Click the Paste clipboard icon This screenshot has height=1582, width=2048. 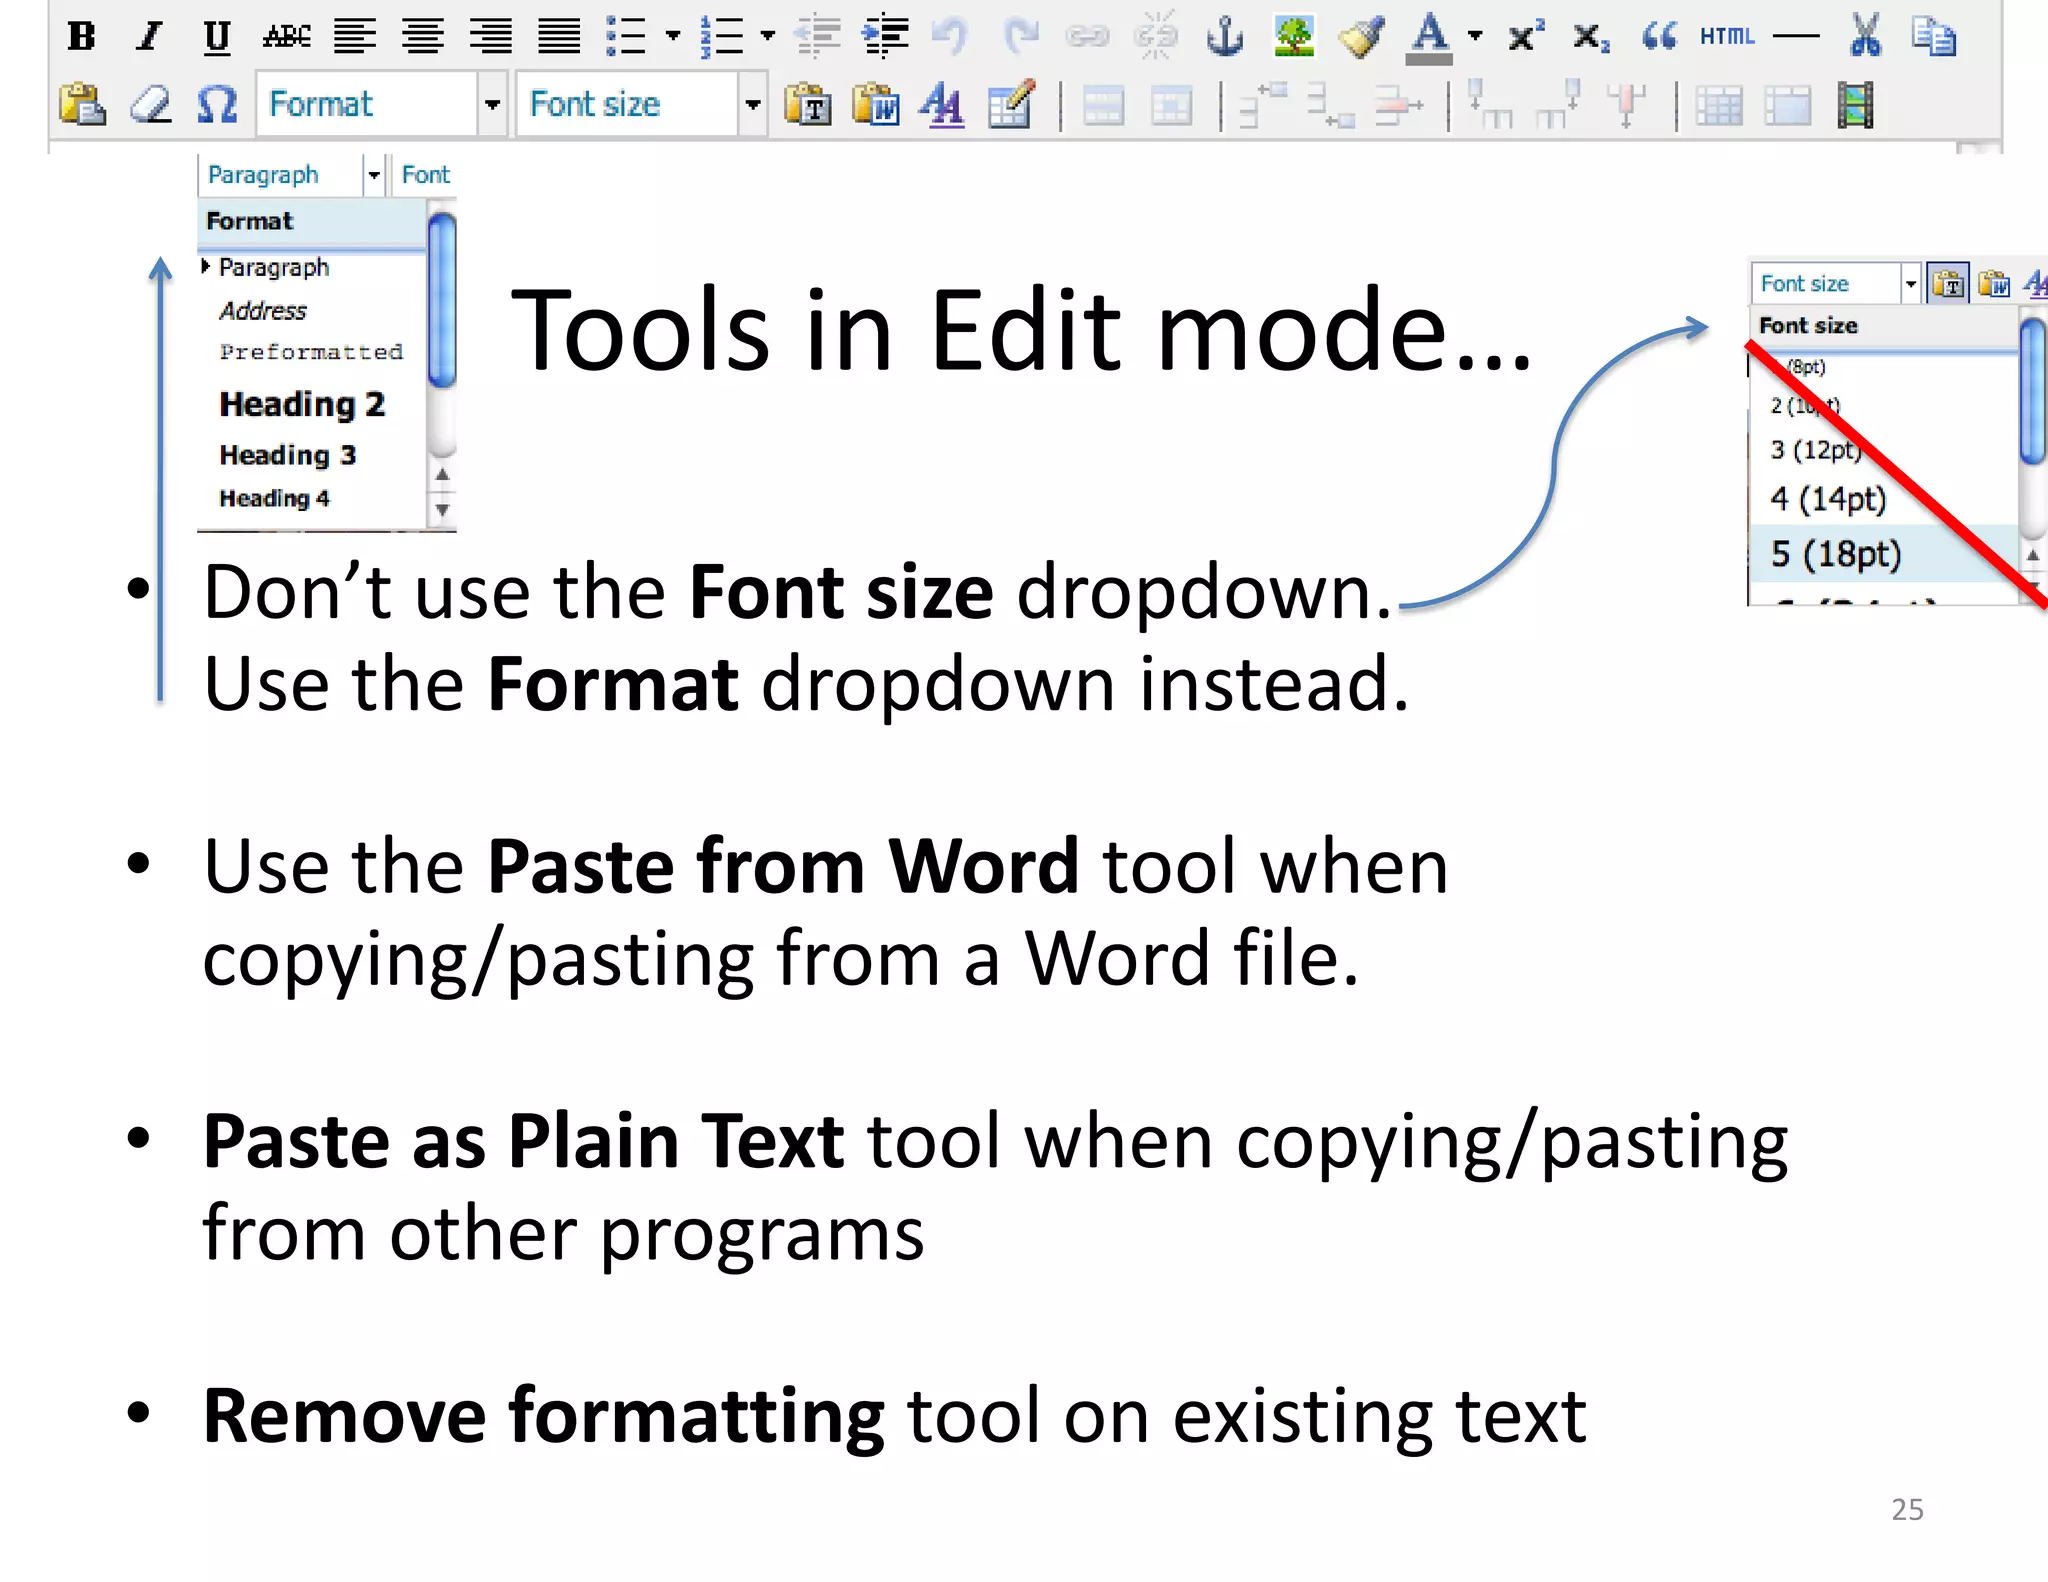[x=82, y=105]
